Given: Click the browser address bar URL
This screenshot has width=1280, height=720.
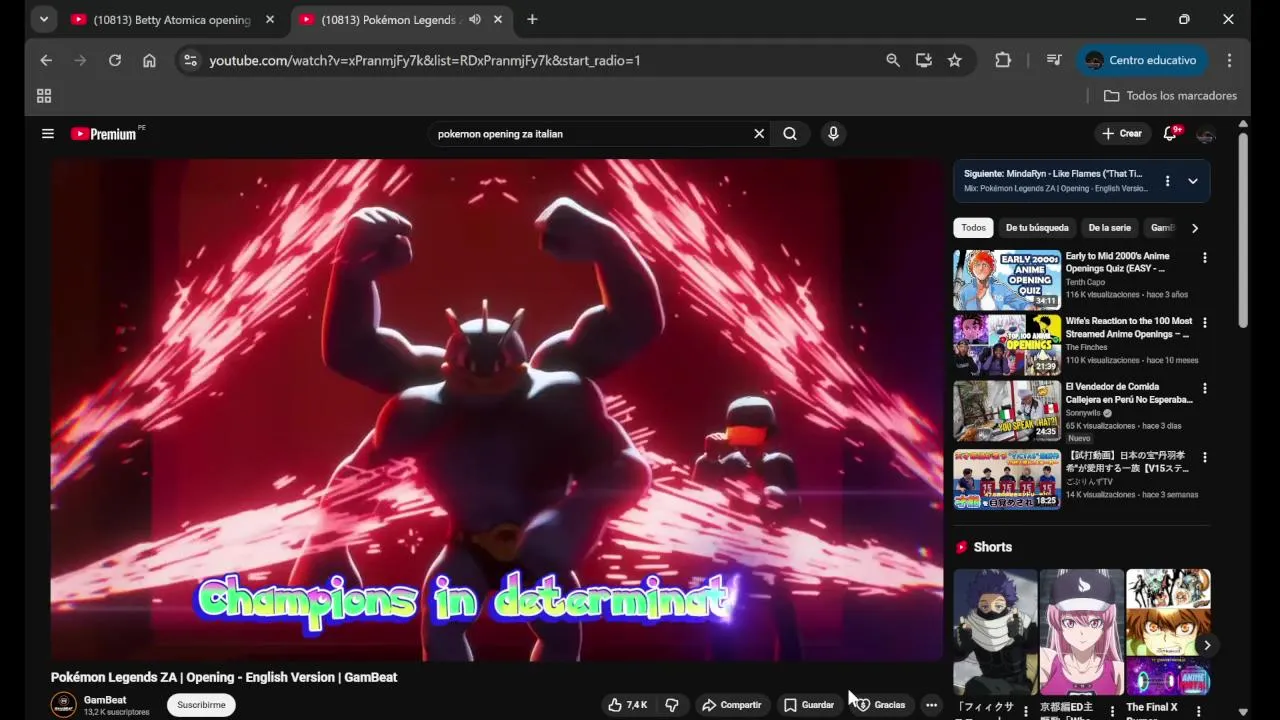Looking at the screenshot, I should 425,60.
